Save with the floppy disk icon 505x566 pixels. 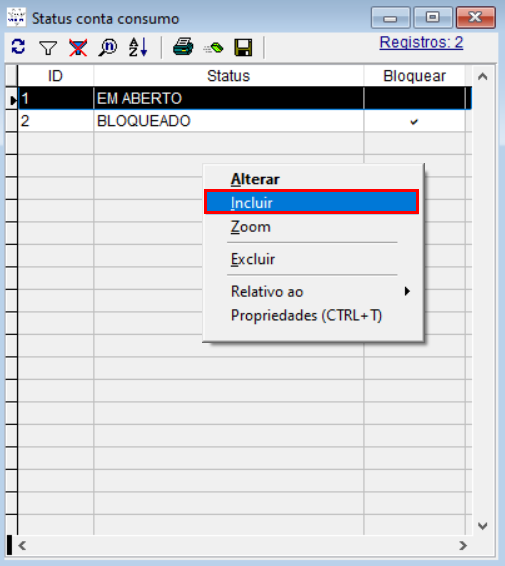point(243,47)
